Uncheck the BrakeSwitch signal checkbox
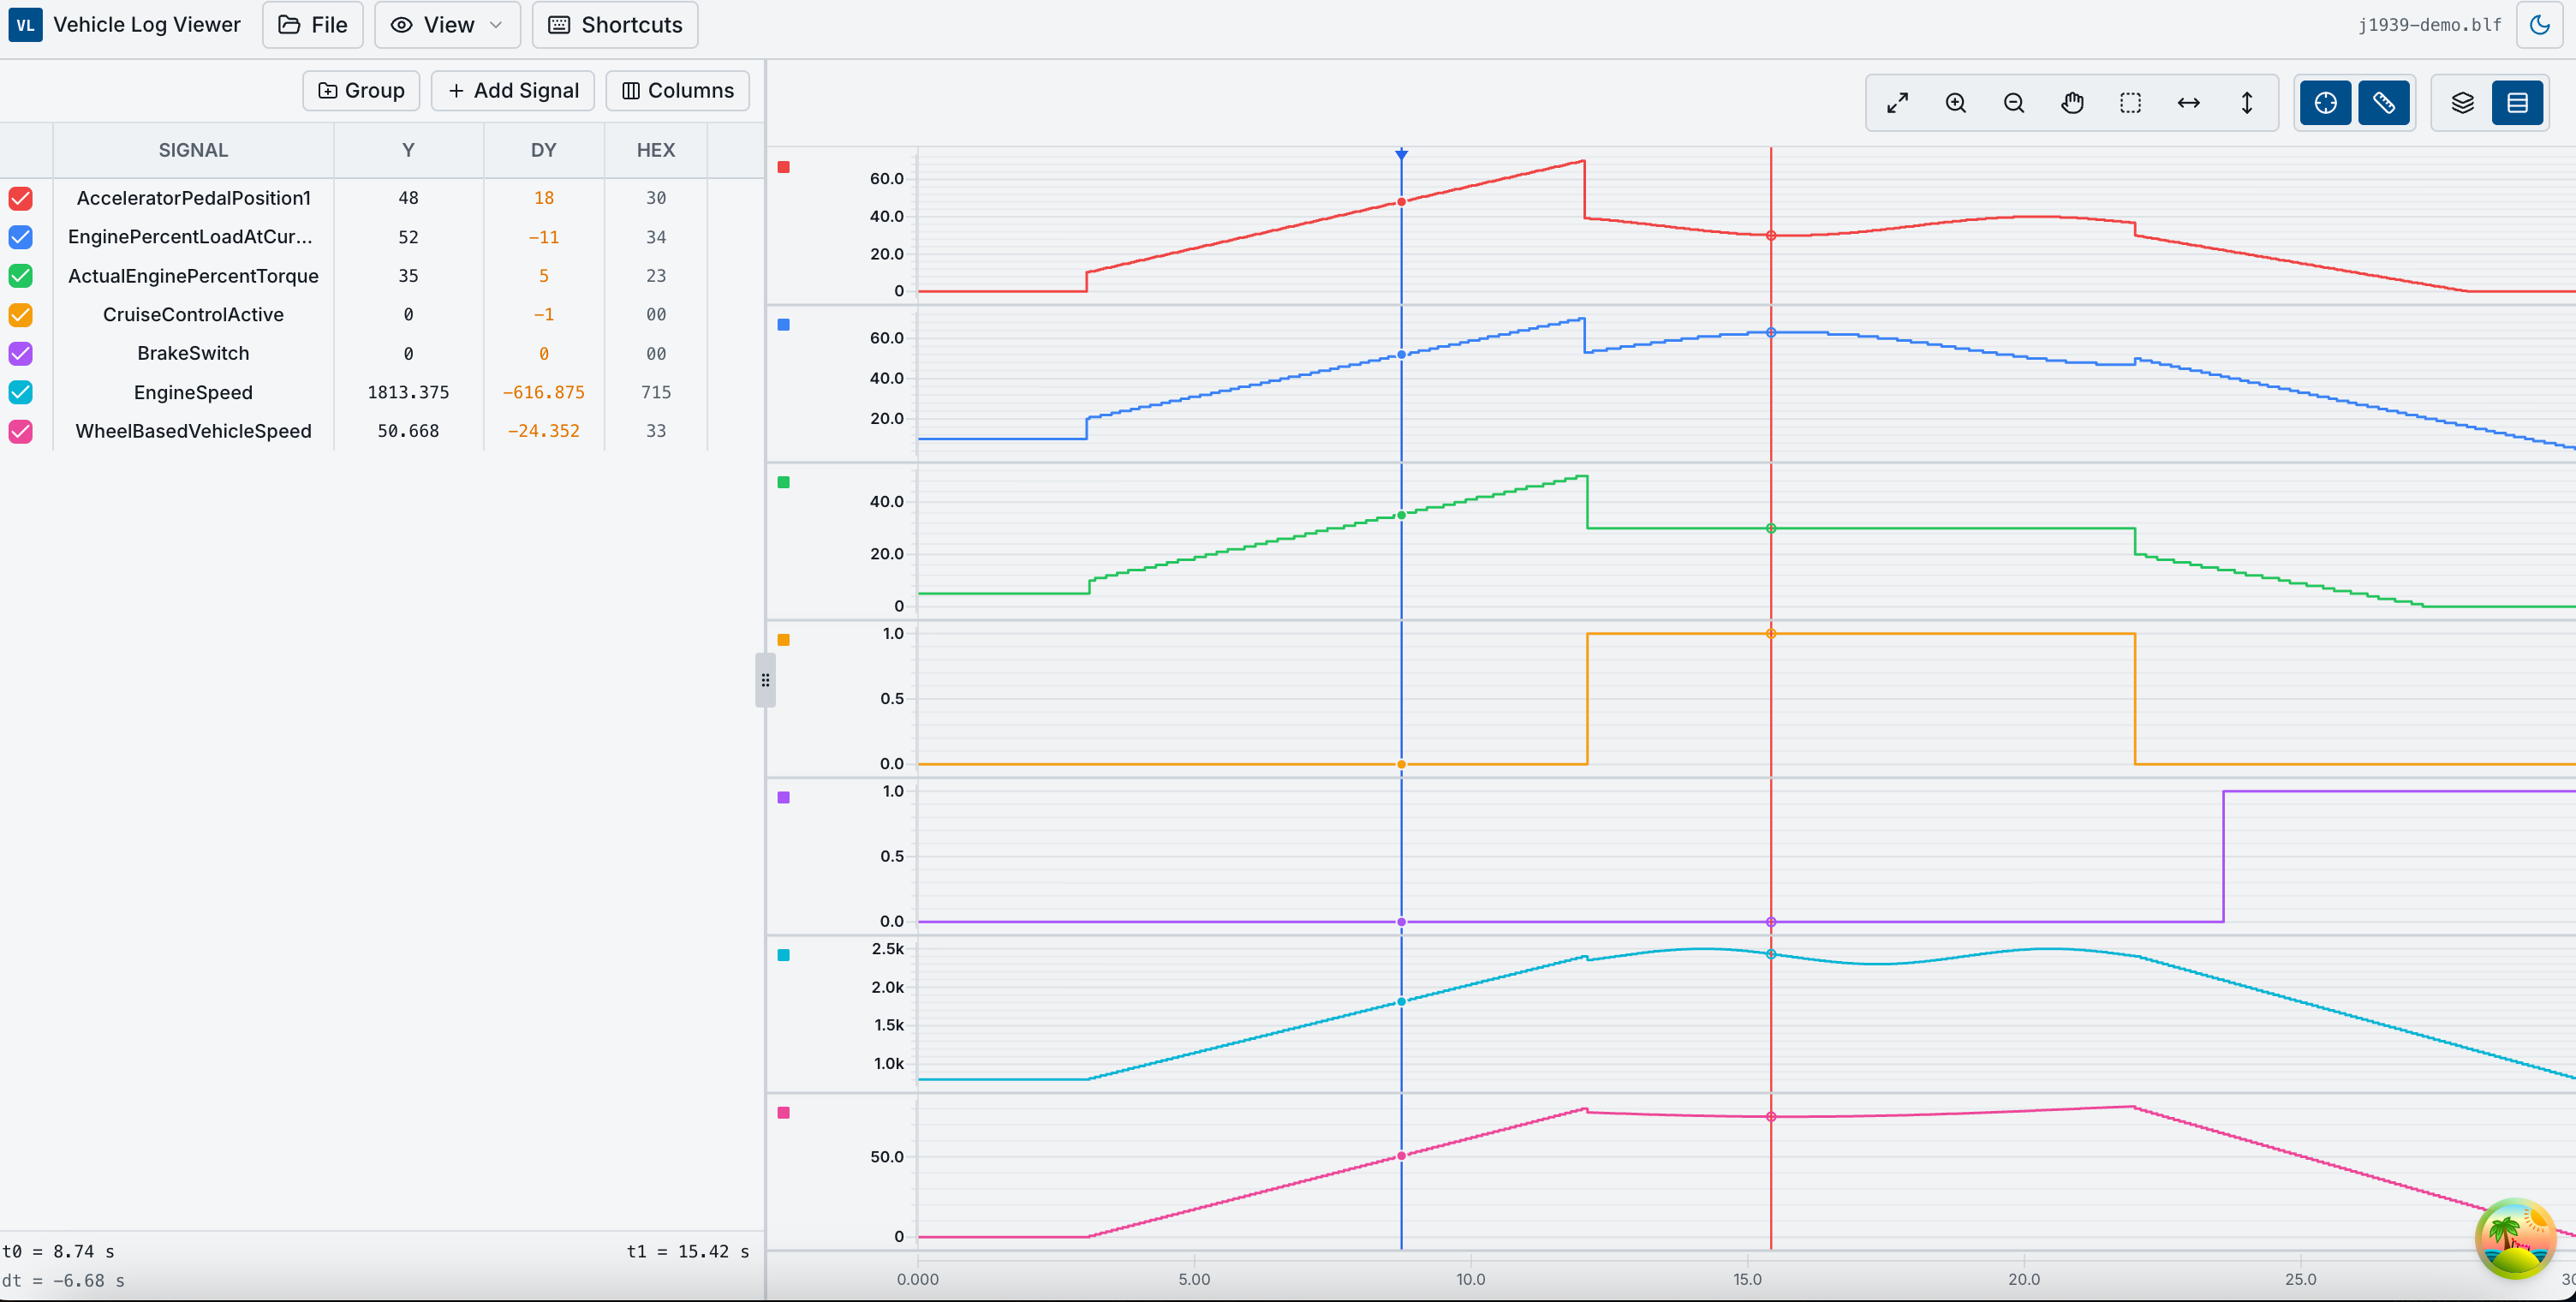The image size is (2576, 1302). 20,353
